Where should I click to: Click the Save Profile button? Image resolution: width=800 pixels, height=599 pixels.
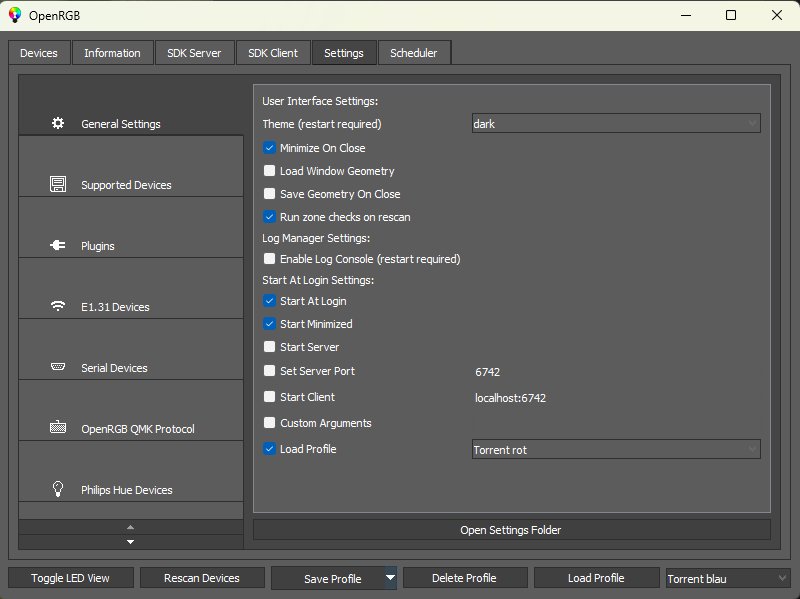[x=329, y=579]
